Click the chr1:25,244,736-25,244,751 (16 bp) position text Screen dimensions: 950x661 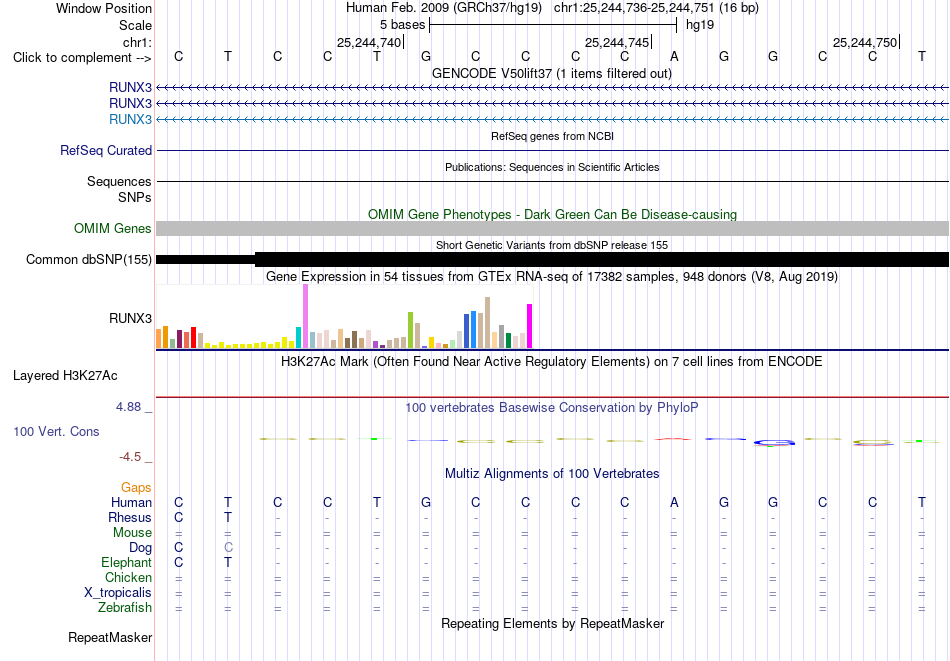(656, 8)
